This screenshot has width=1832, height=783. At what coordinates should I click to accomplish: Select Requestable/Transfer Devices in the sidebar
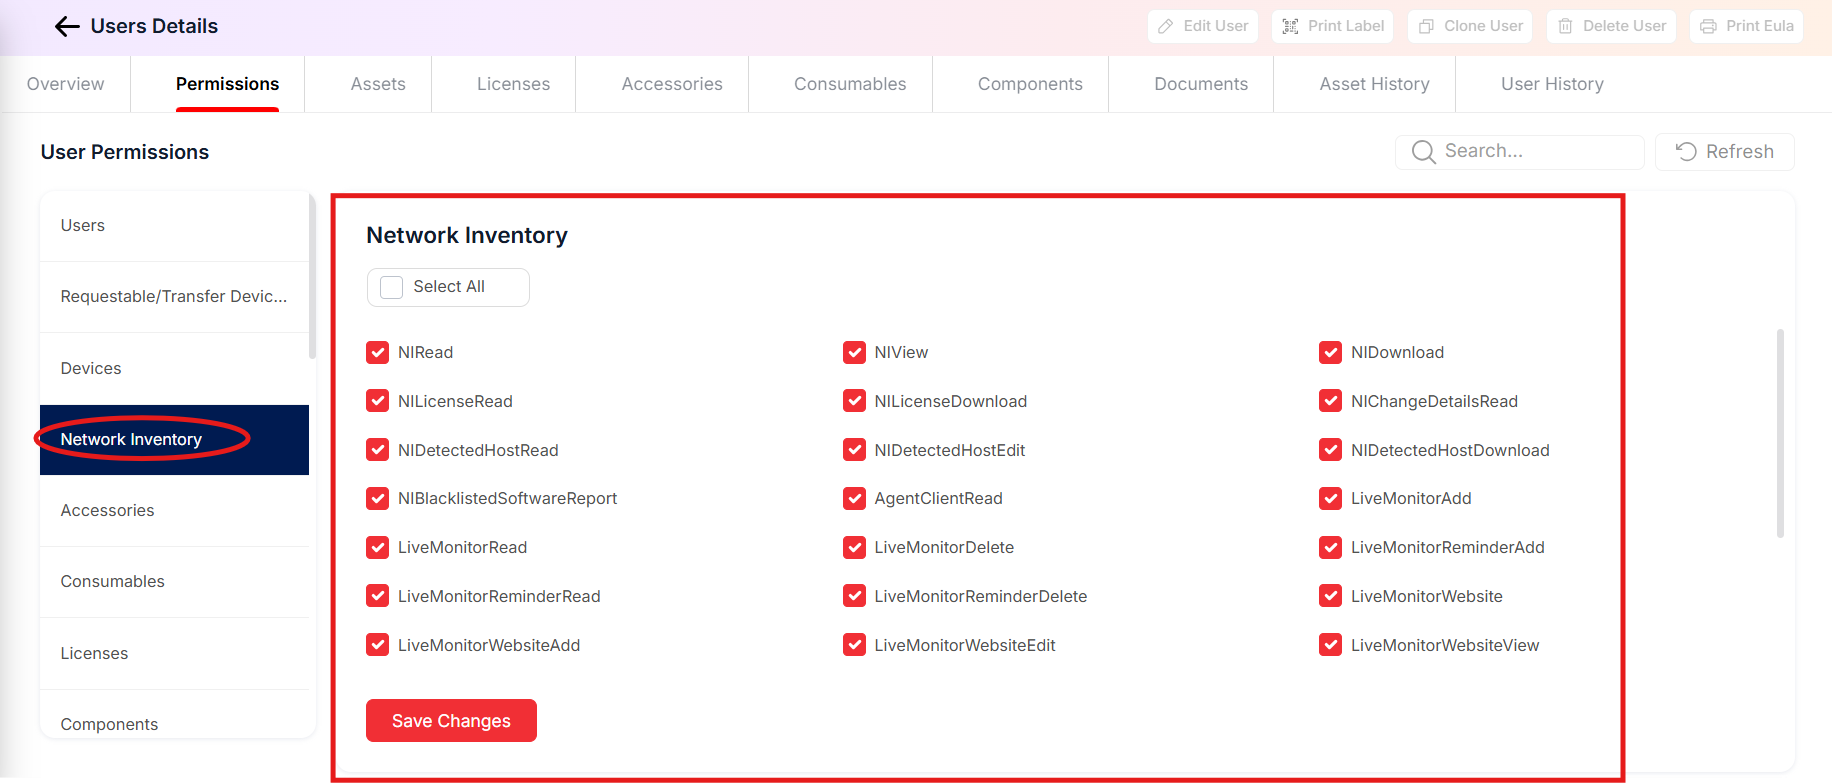point(174,297)
